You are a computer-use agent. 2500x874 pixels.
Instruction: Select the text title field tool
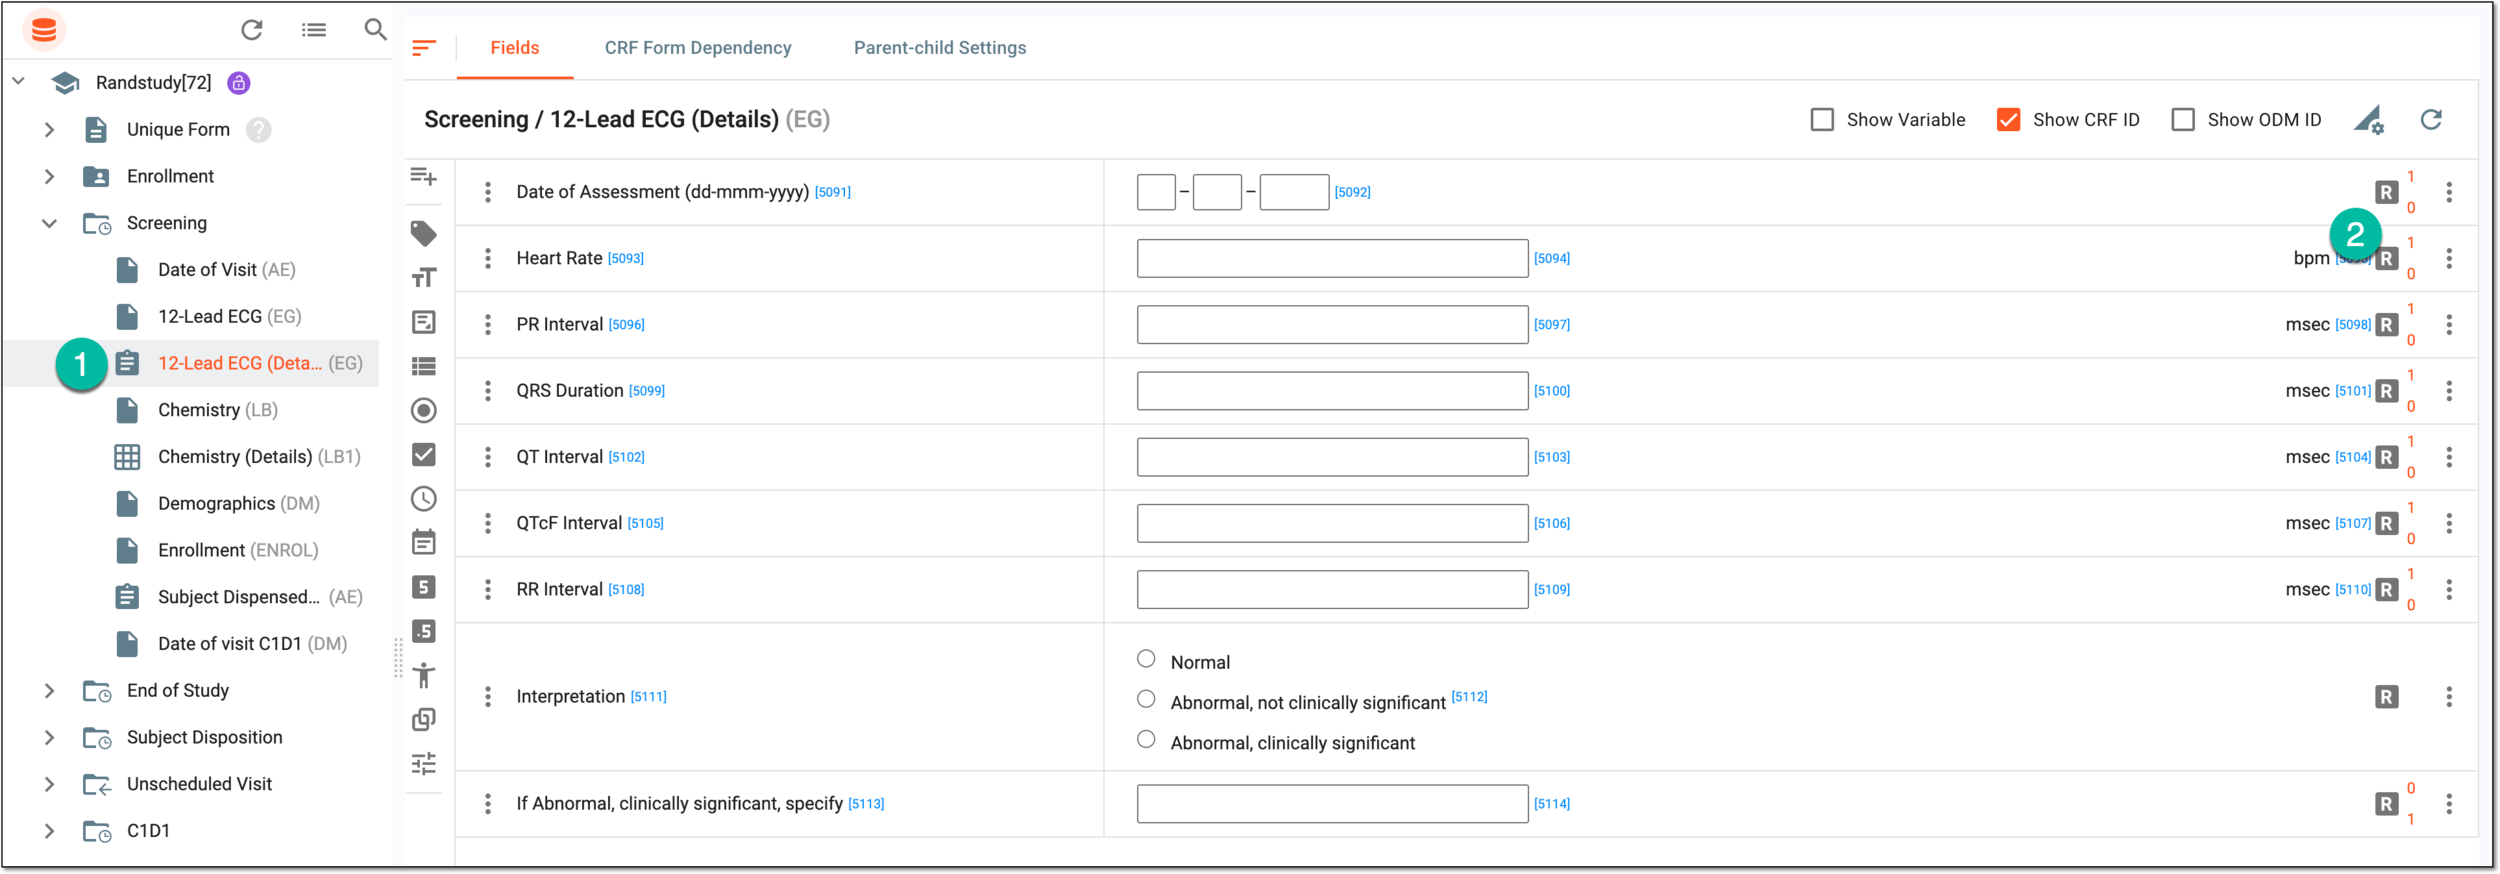pyautogui.click(x=424, y=277)
